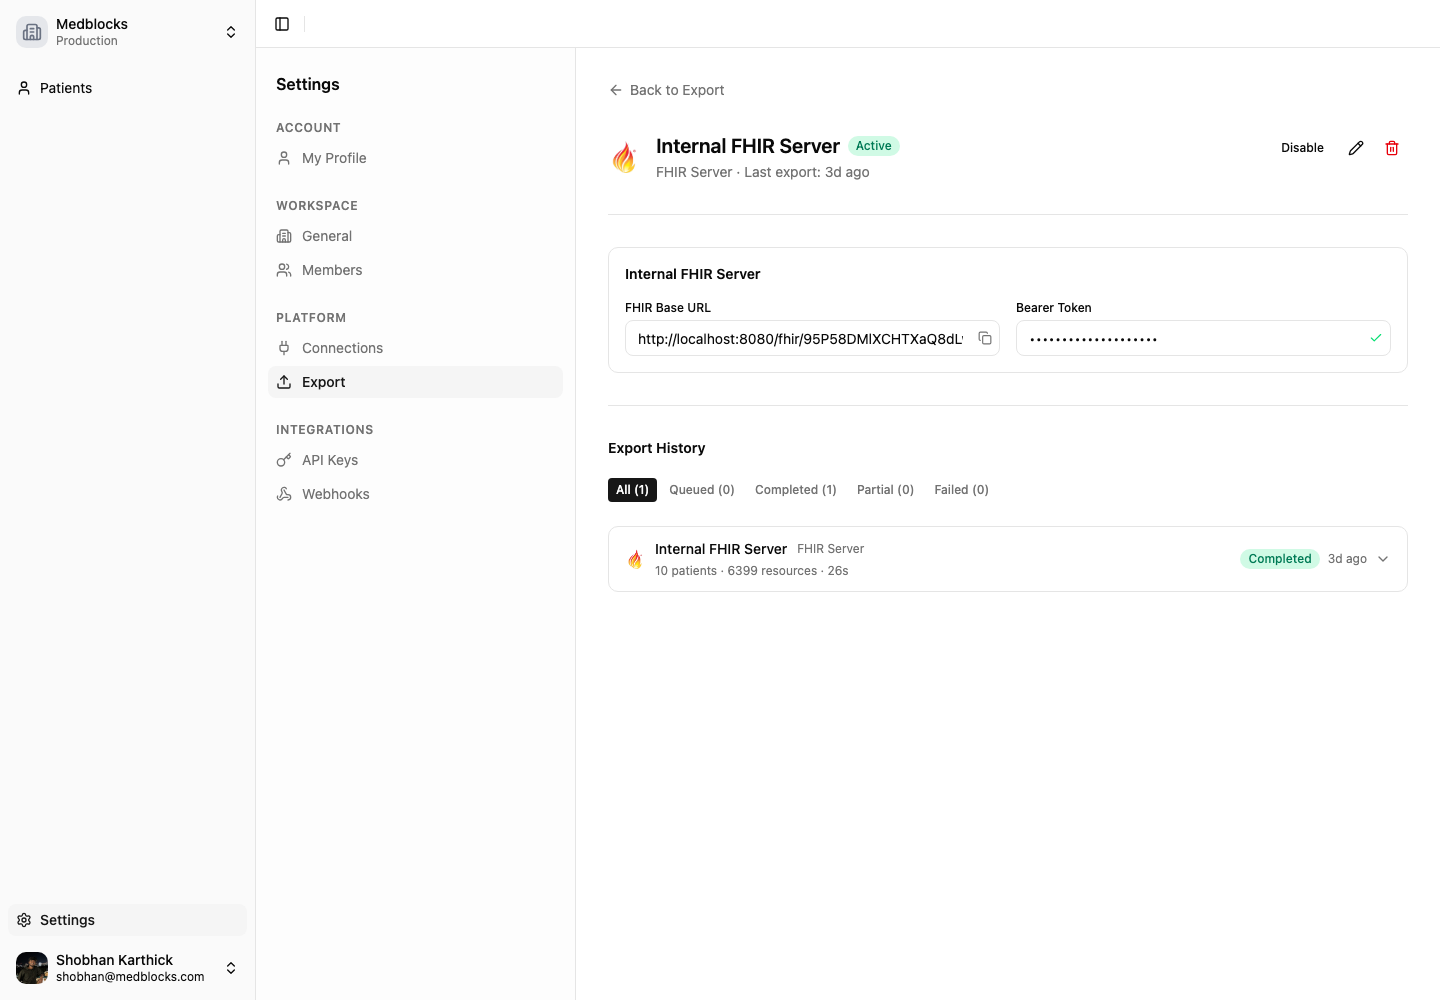The height and width of the screenshot is (1000, 1440).
Task: Select the All (1) history tab
Action: 632,490
